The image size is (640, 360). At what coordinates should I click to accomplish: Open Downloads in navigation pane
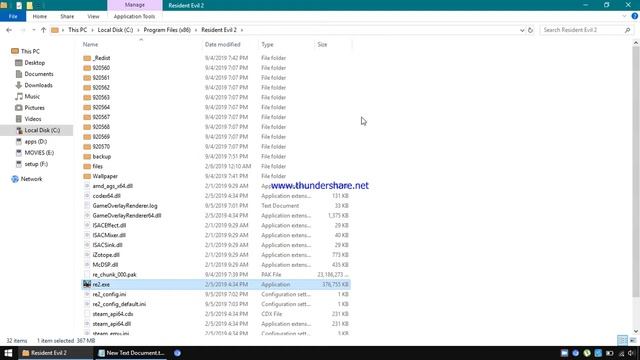(38, 85)
